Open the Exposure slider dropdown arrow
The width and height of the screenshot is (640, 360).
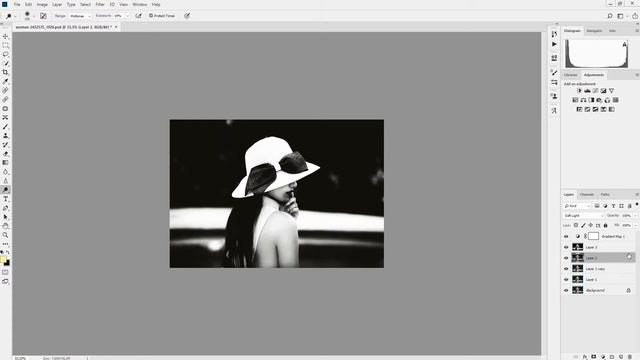127,16
